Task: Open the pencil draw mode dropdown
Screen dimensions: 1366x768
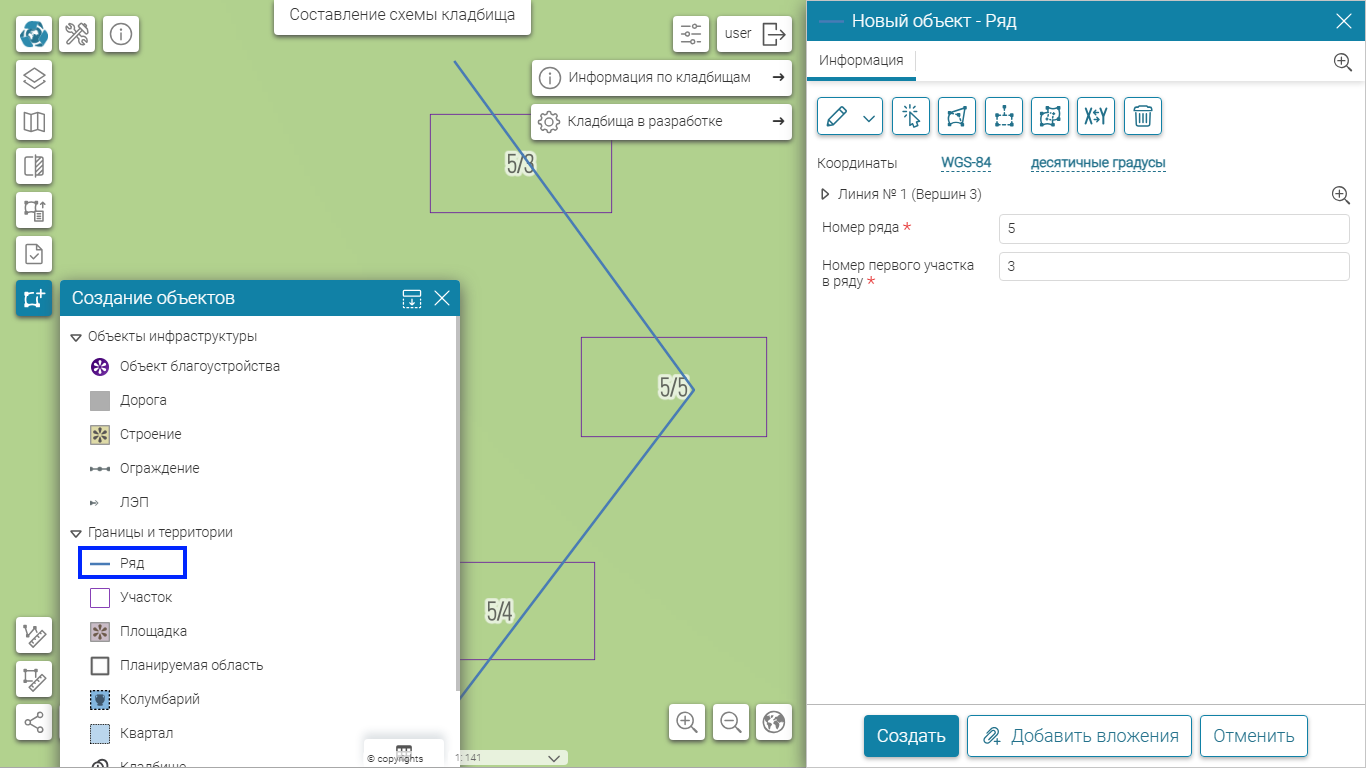Action: coord(869,117)
